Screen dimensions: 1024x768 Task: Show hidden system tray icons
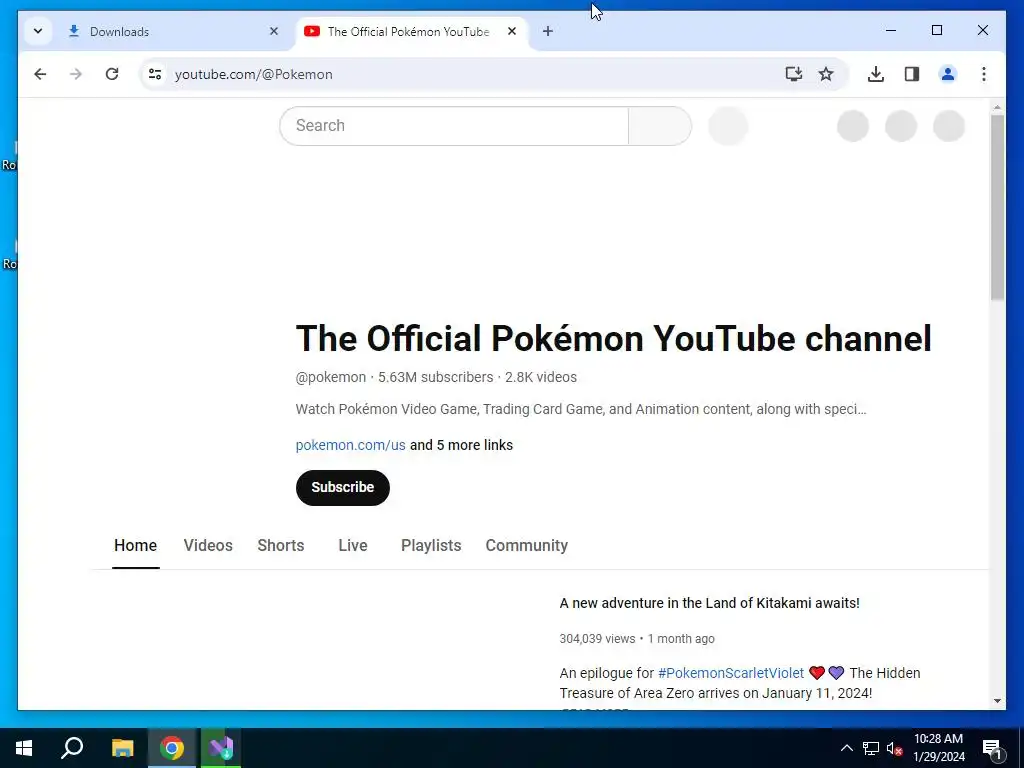846,748
